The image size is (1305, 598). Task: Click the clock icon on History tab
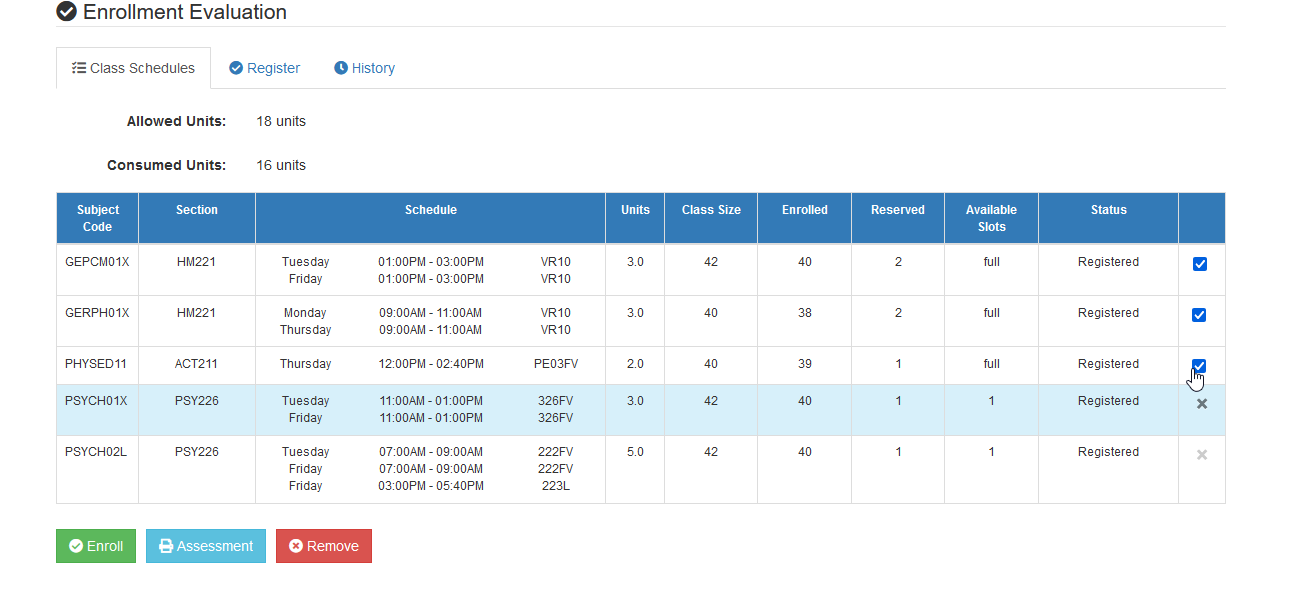[x=341, y=68]
